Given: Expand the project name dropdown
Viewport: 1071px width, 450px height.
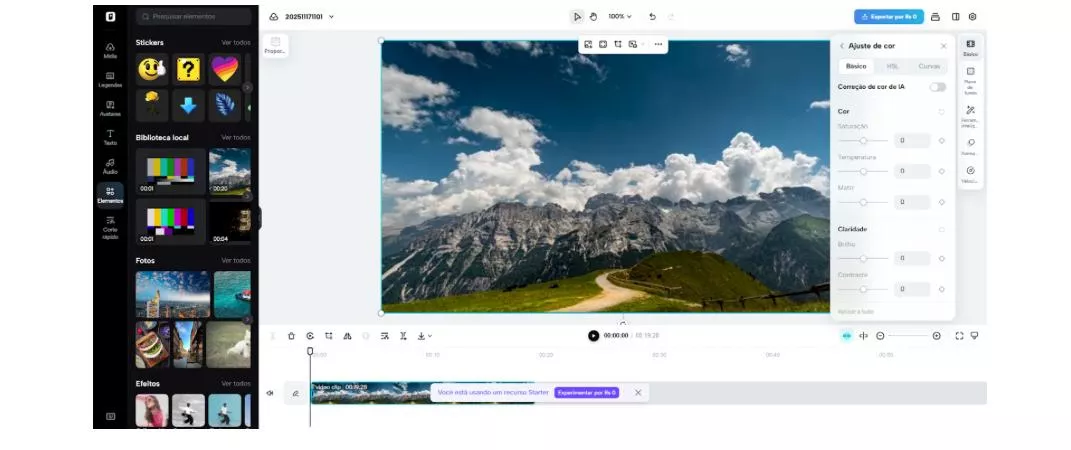Looking at the screenshot, I should pos(331,17).
